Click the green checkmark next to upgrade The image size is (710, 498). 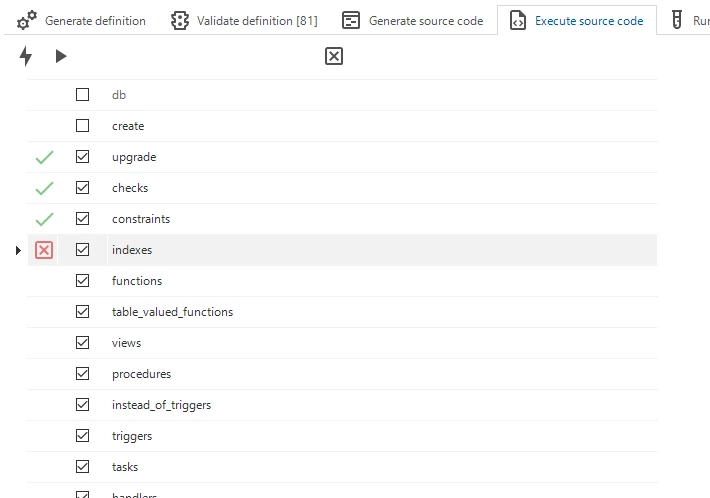(44, 157)
